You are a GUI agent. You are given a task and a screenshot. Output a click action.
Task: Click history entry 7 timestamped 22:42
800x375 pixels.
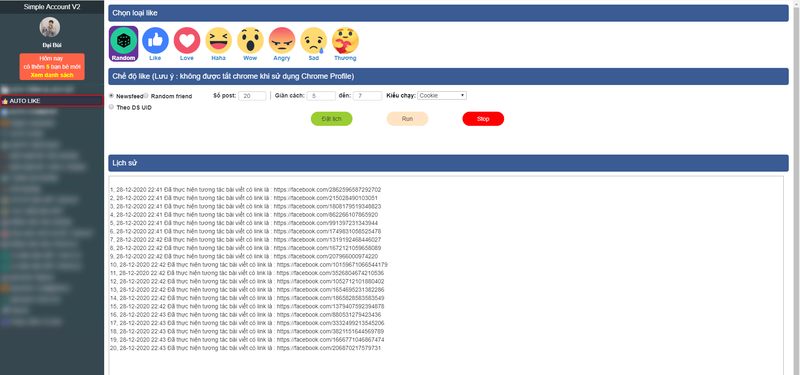pyautogui.click(x=245, y=240)
